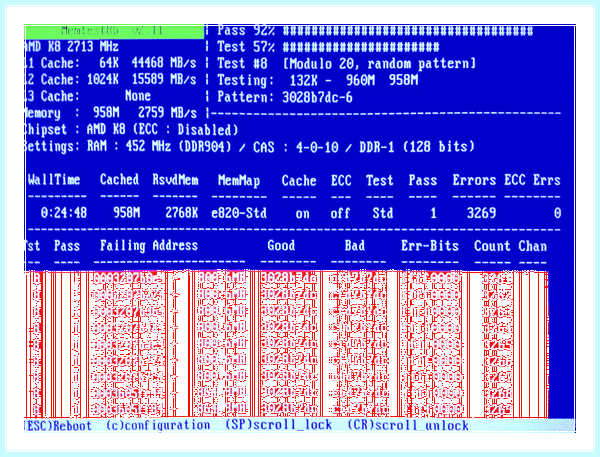Select the Testing range '132K - 960M'
The image size is (600, 457).
coord(332,80)
